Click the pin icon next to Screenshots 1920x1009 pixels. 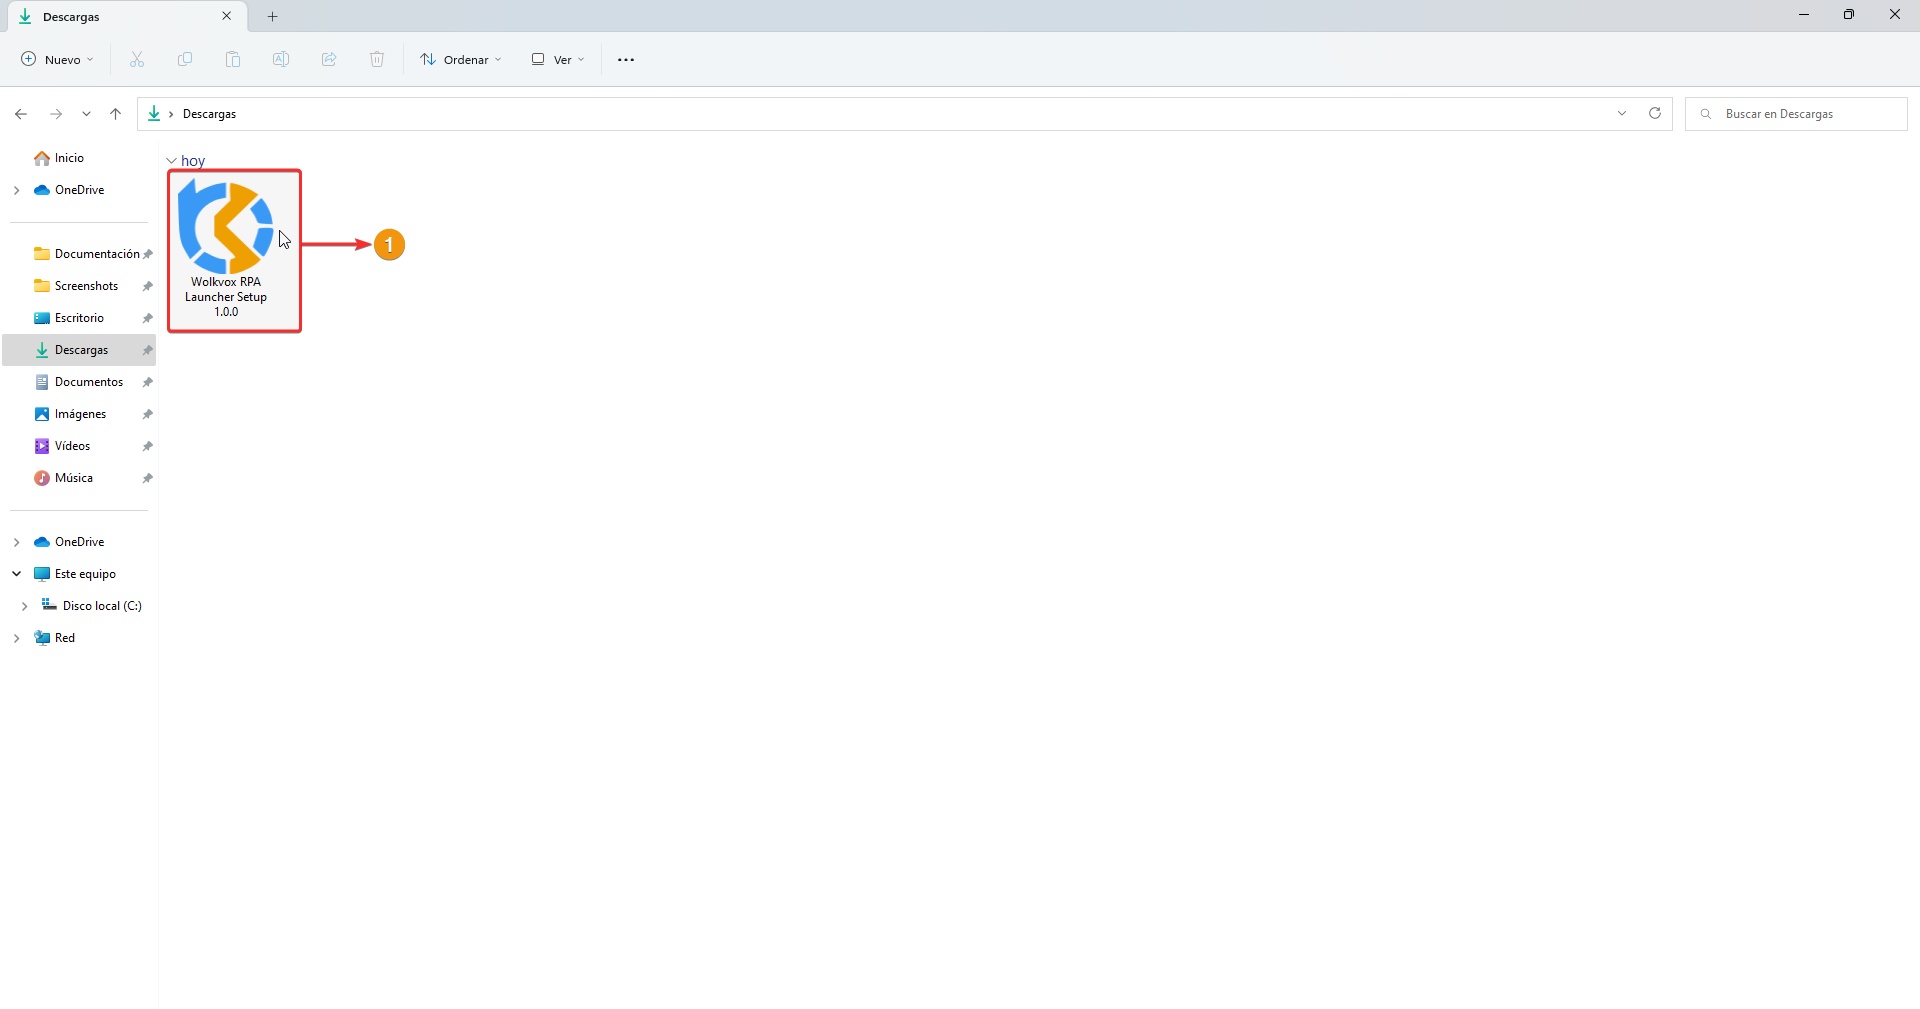147,286
